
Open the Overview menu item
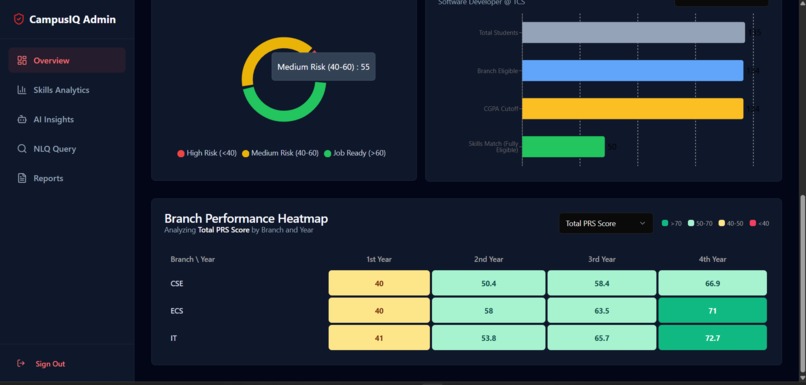(67, 60)
